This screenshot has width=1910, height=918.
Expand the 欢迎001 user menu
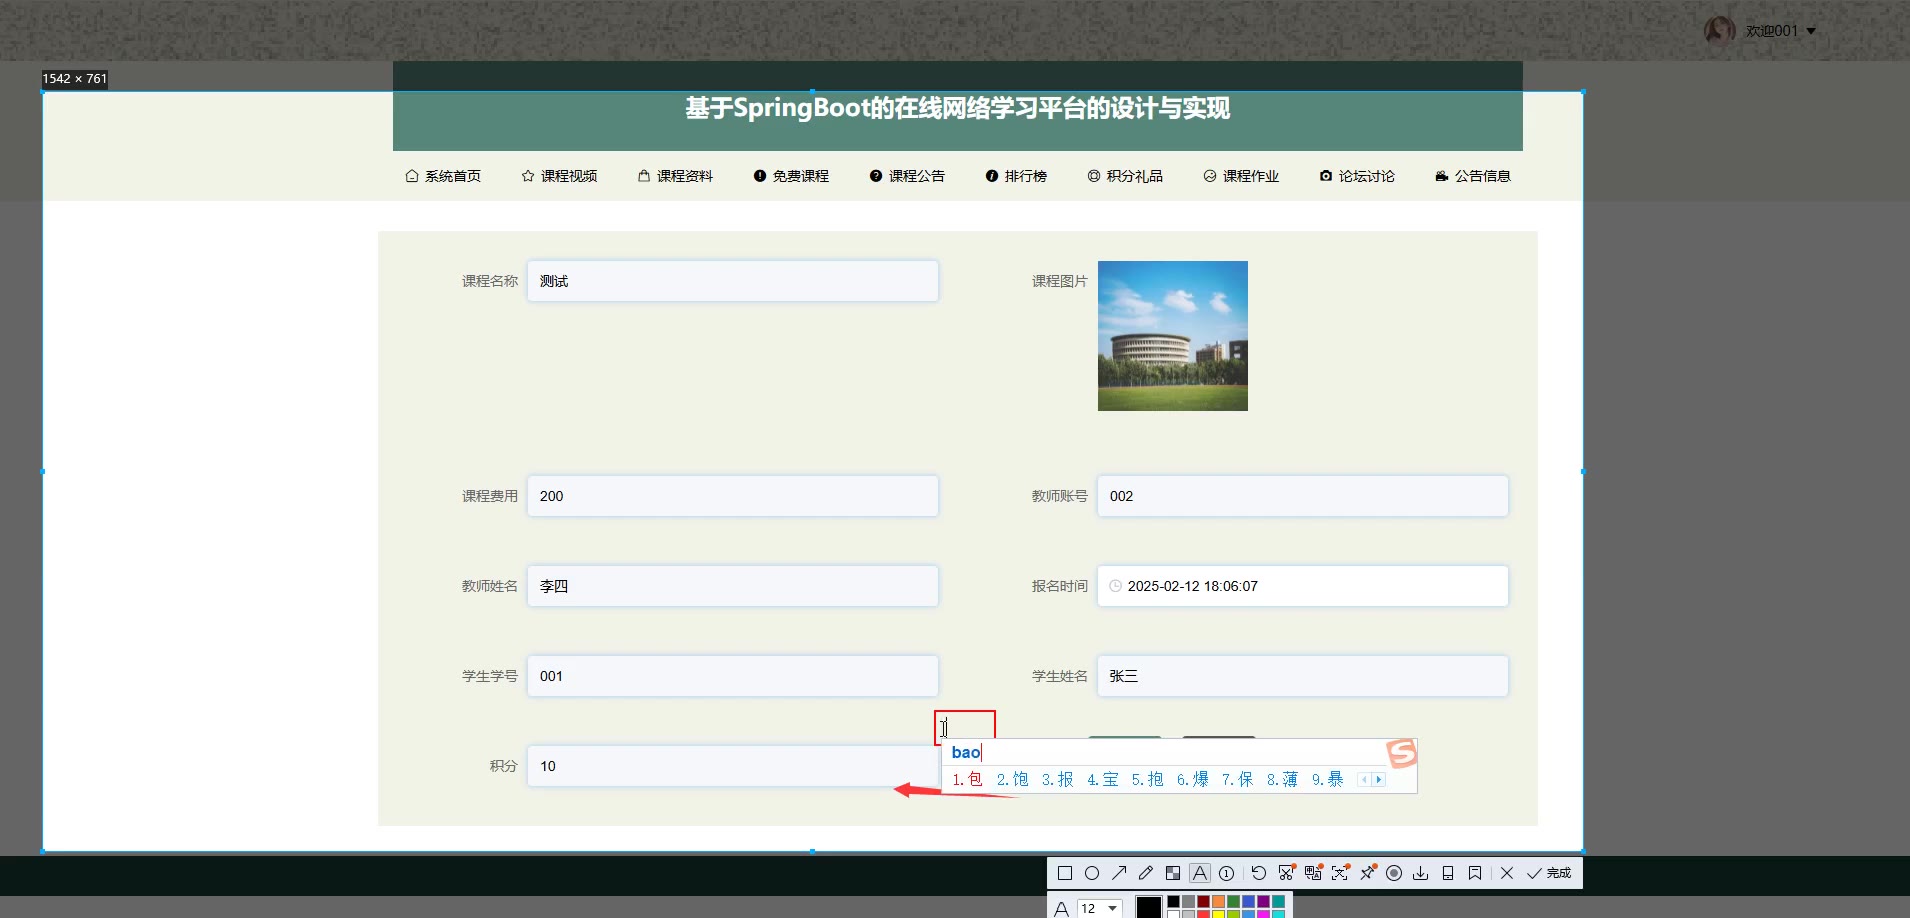click(x=1811, y=31)
